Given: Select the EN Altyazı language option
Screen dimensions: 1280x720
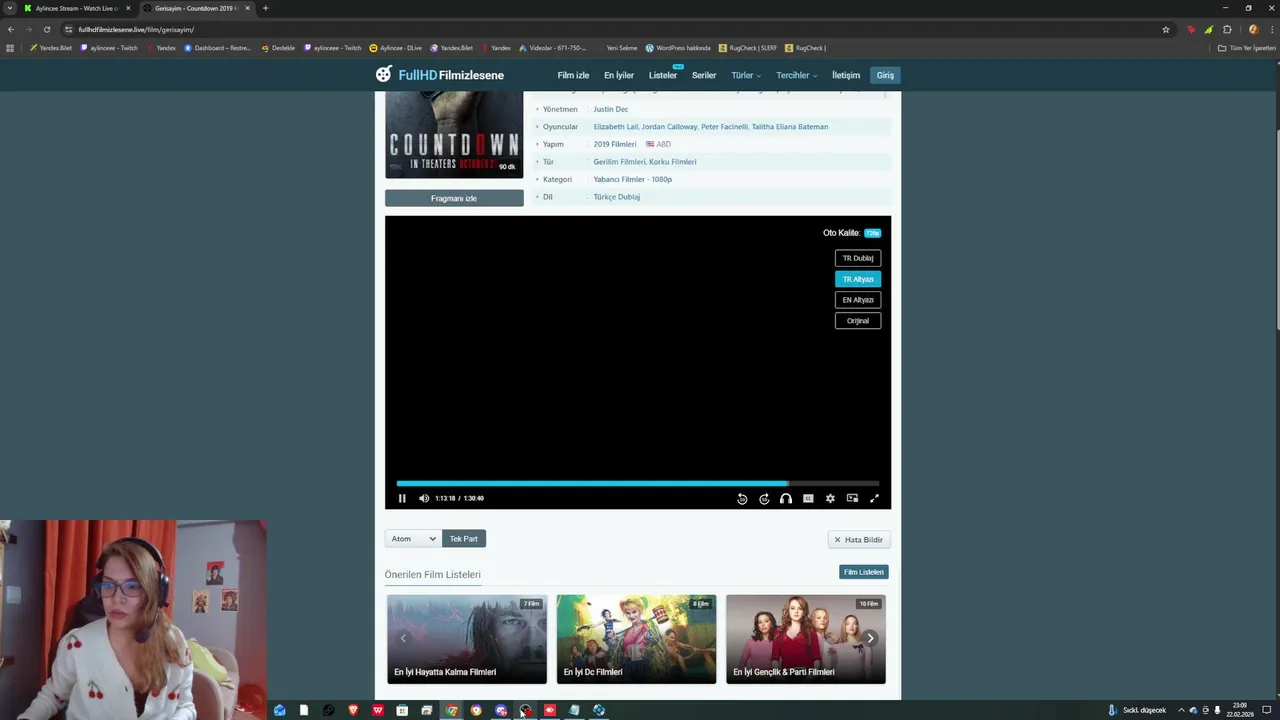Looking at the screenshot, I should click(x=858, y=300).
